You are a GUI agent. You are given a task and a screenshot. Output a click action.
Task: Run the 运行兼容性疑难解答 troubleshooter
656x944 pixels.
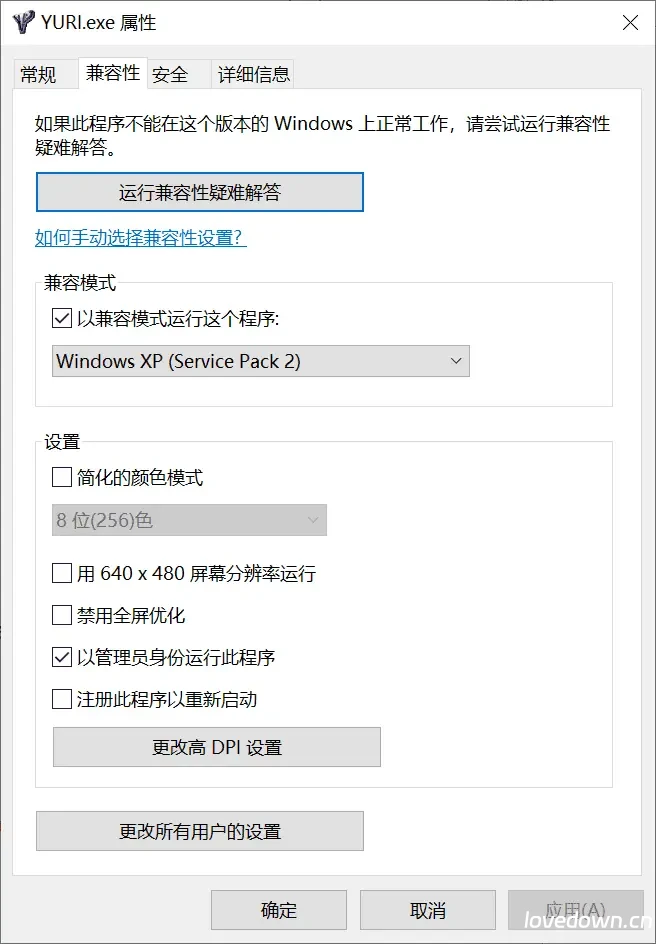[x=199, y=191]
